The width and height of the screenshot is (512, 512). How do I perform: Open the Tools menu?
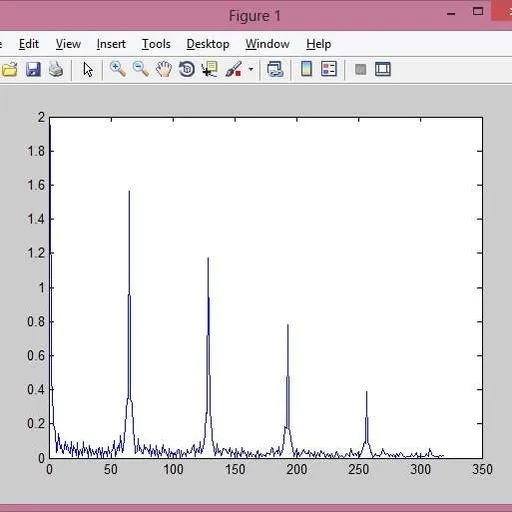[x=156, y=44]
